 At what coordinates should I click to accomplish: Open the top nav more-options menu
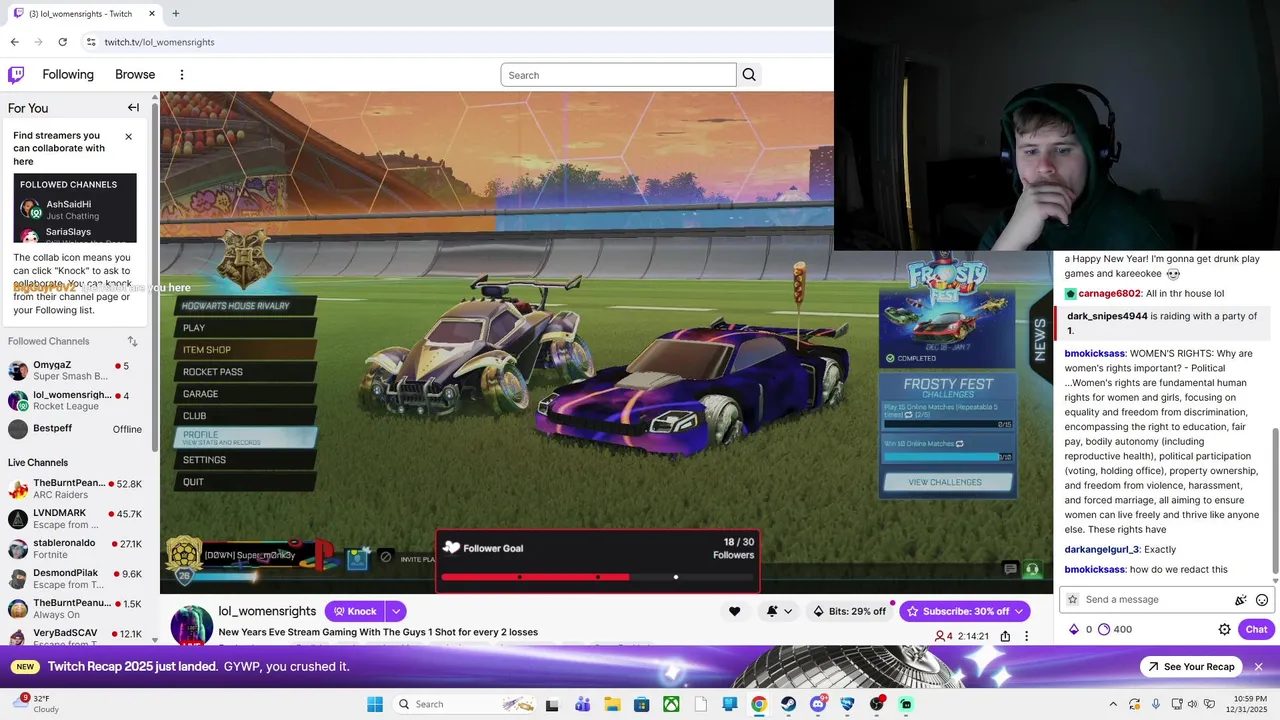click(x=182, y=75)
